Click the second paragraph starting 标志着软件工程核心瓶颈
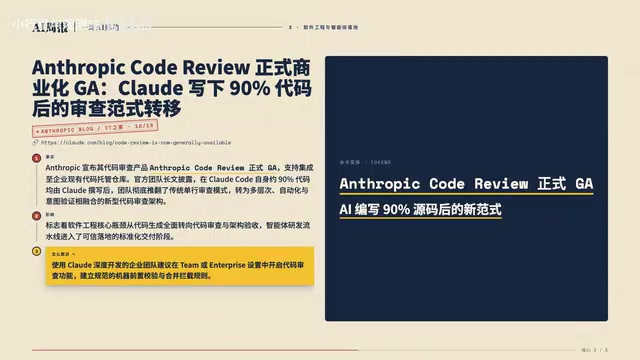 click(178, 231)
